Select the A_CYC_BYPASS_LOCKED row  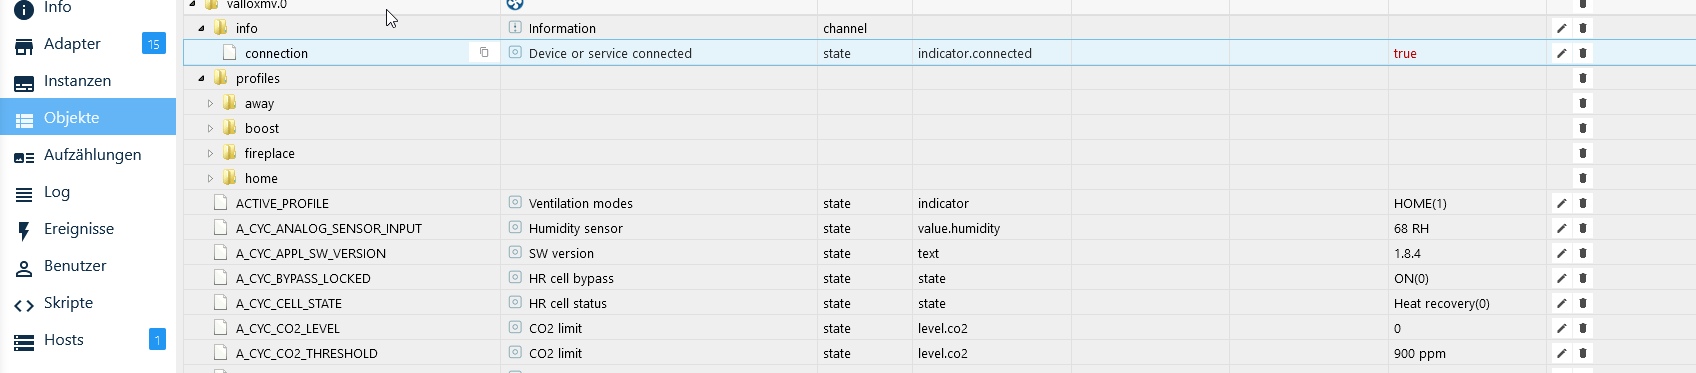940,278
